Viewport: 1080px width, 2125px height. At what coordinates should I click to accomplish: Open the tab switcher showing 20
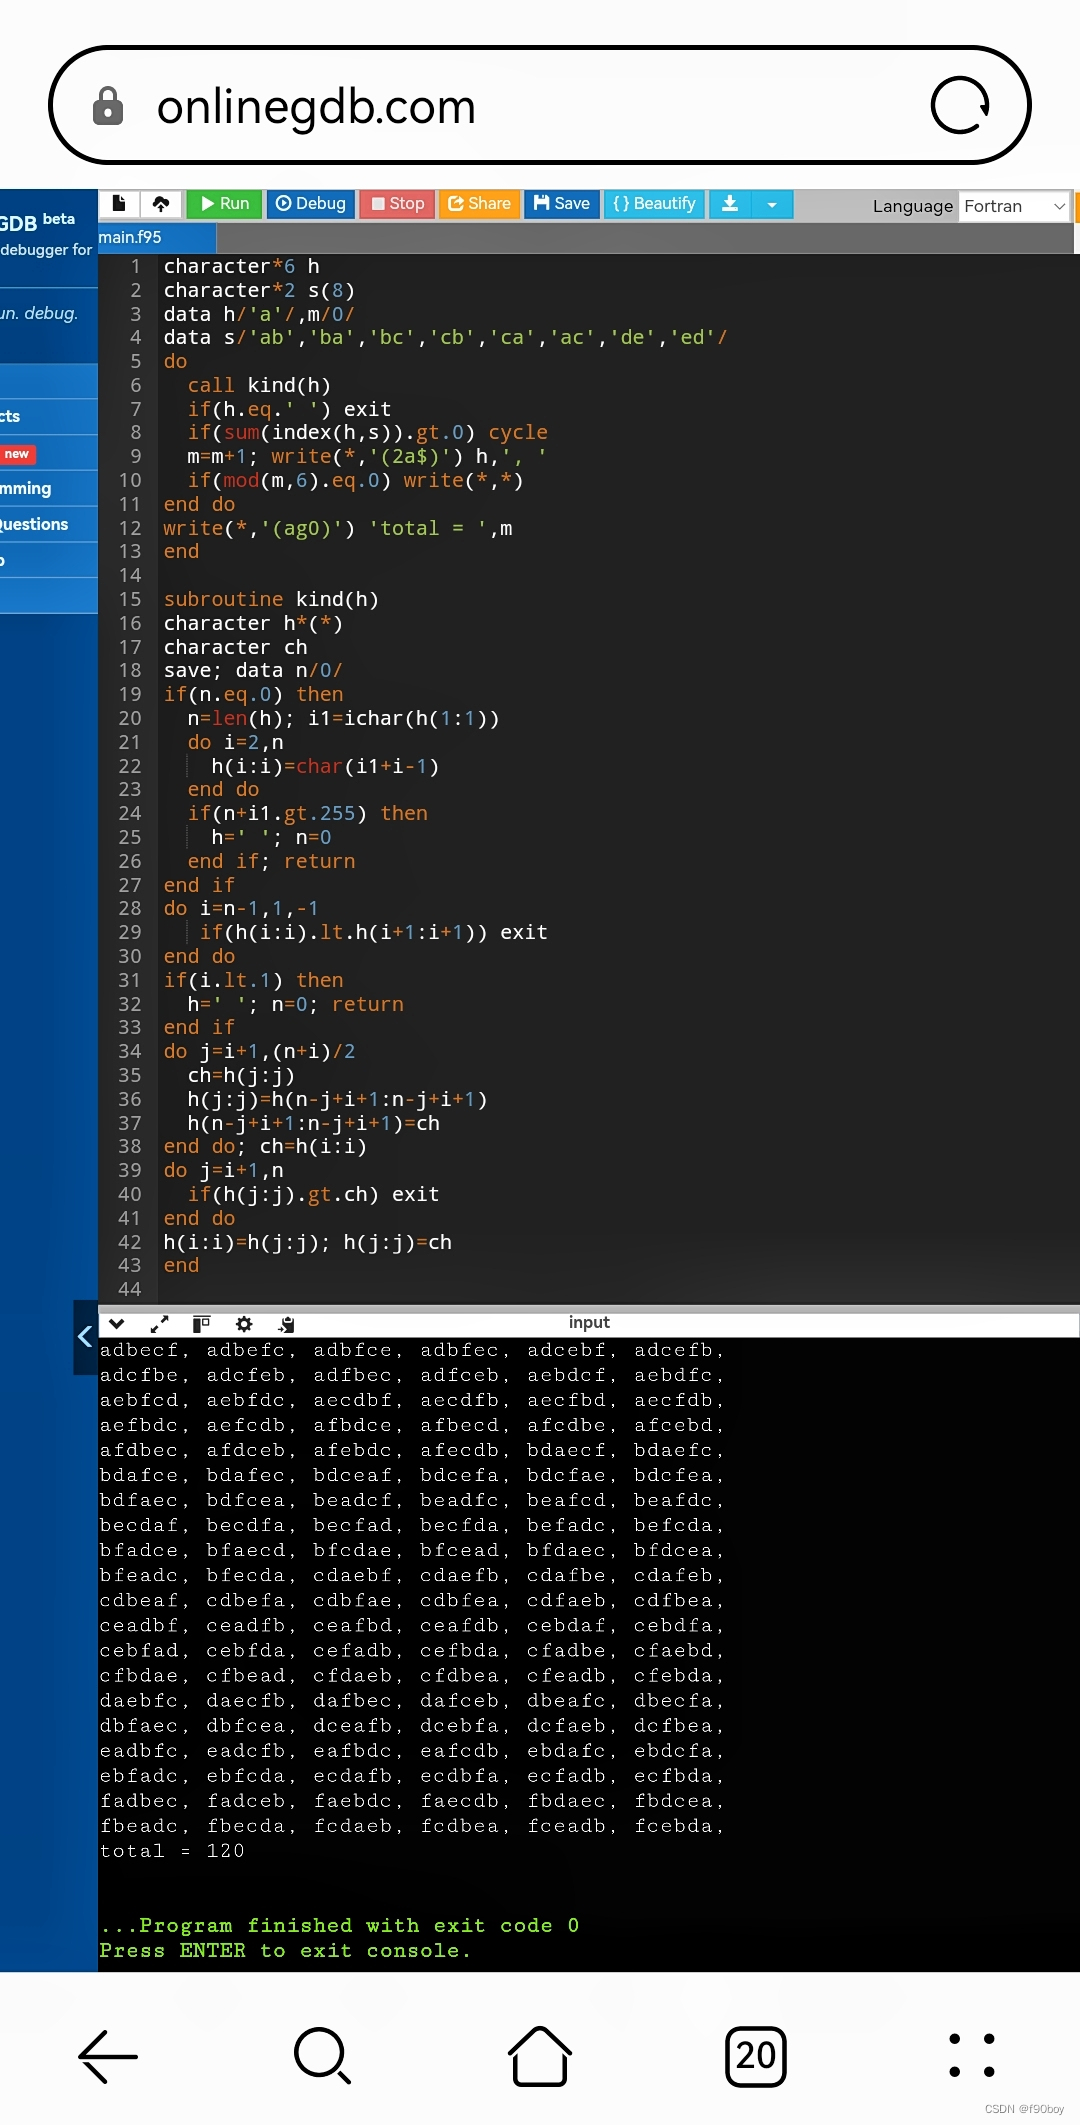click(x=756, y=2056)
